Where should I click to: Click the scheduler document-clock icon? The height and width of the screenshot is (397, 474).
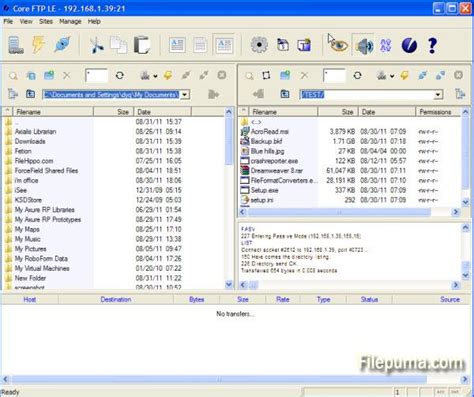[283, 45]
